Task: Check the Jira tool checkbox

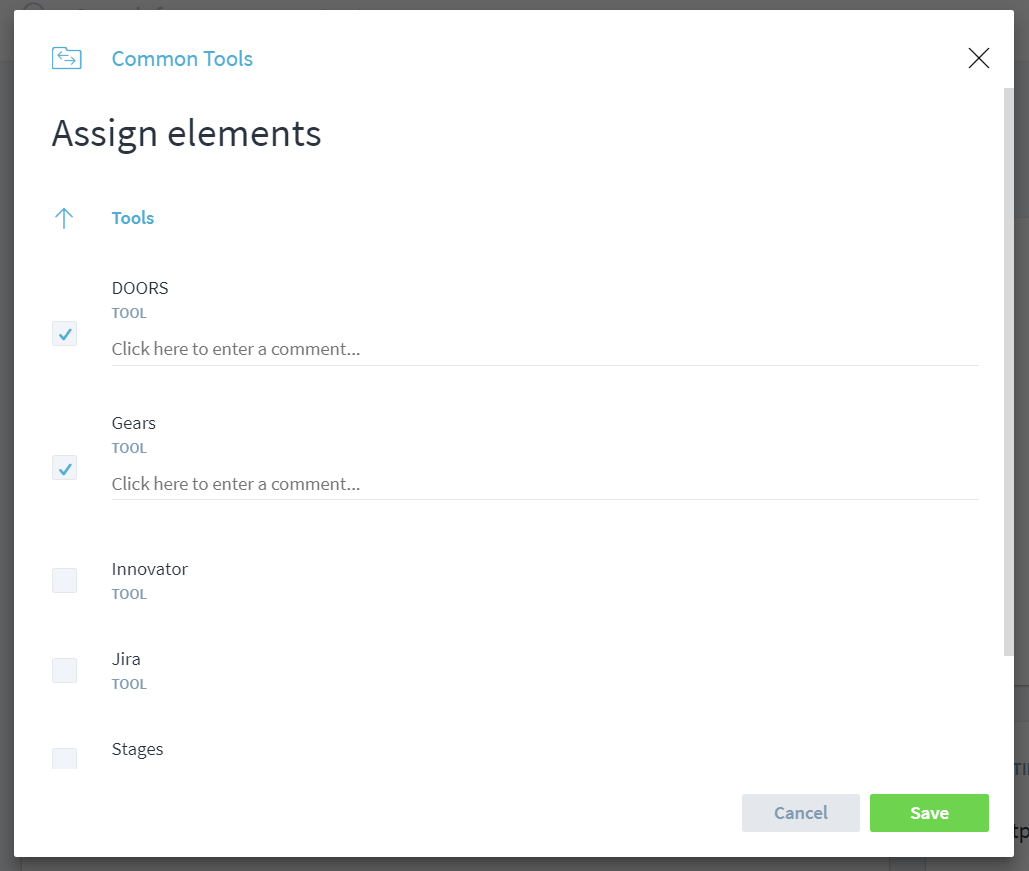Action: [x=64, y=670]
